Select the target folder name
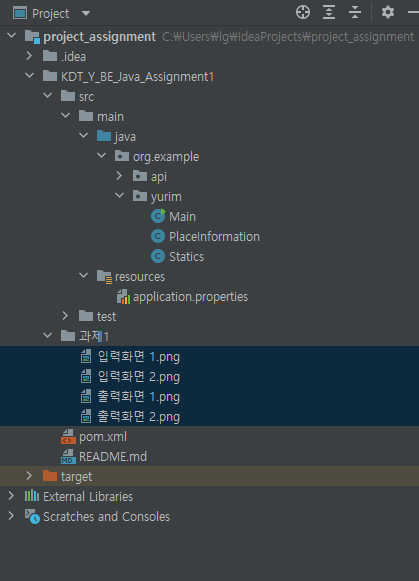Screen dimensions: 419x581 [76, 477]
